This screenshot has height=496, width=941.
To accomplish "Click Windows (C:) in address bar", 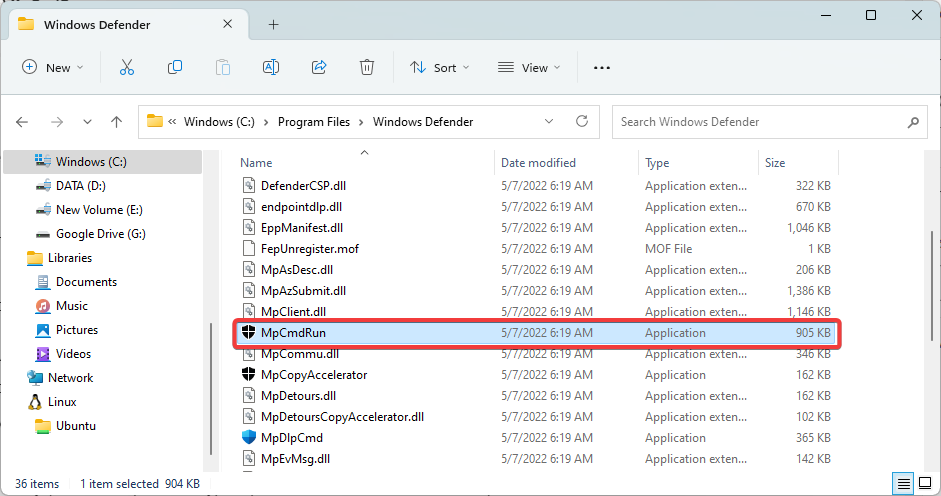I will pos(219,122).
